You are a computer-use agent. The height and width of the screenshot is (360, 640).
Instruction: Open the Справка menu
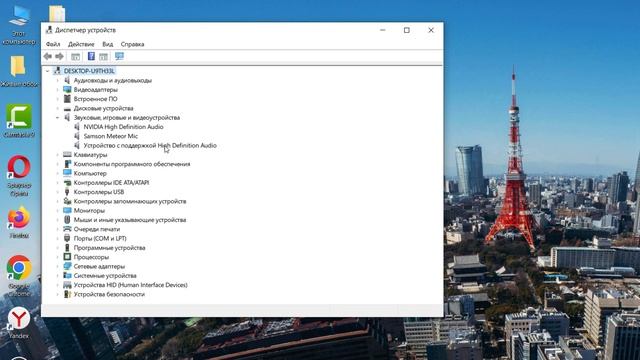pyautogui.click(x=132, y=44)
